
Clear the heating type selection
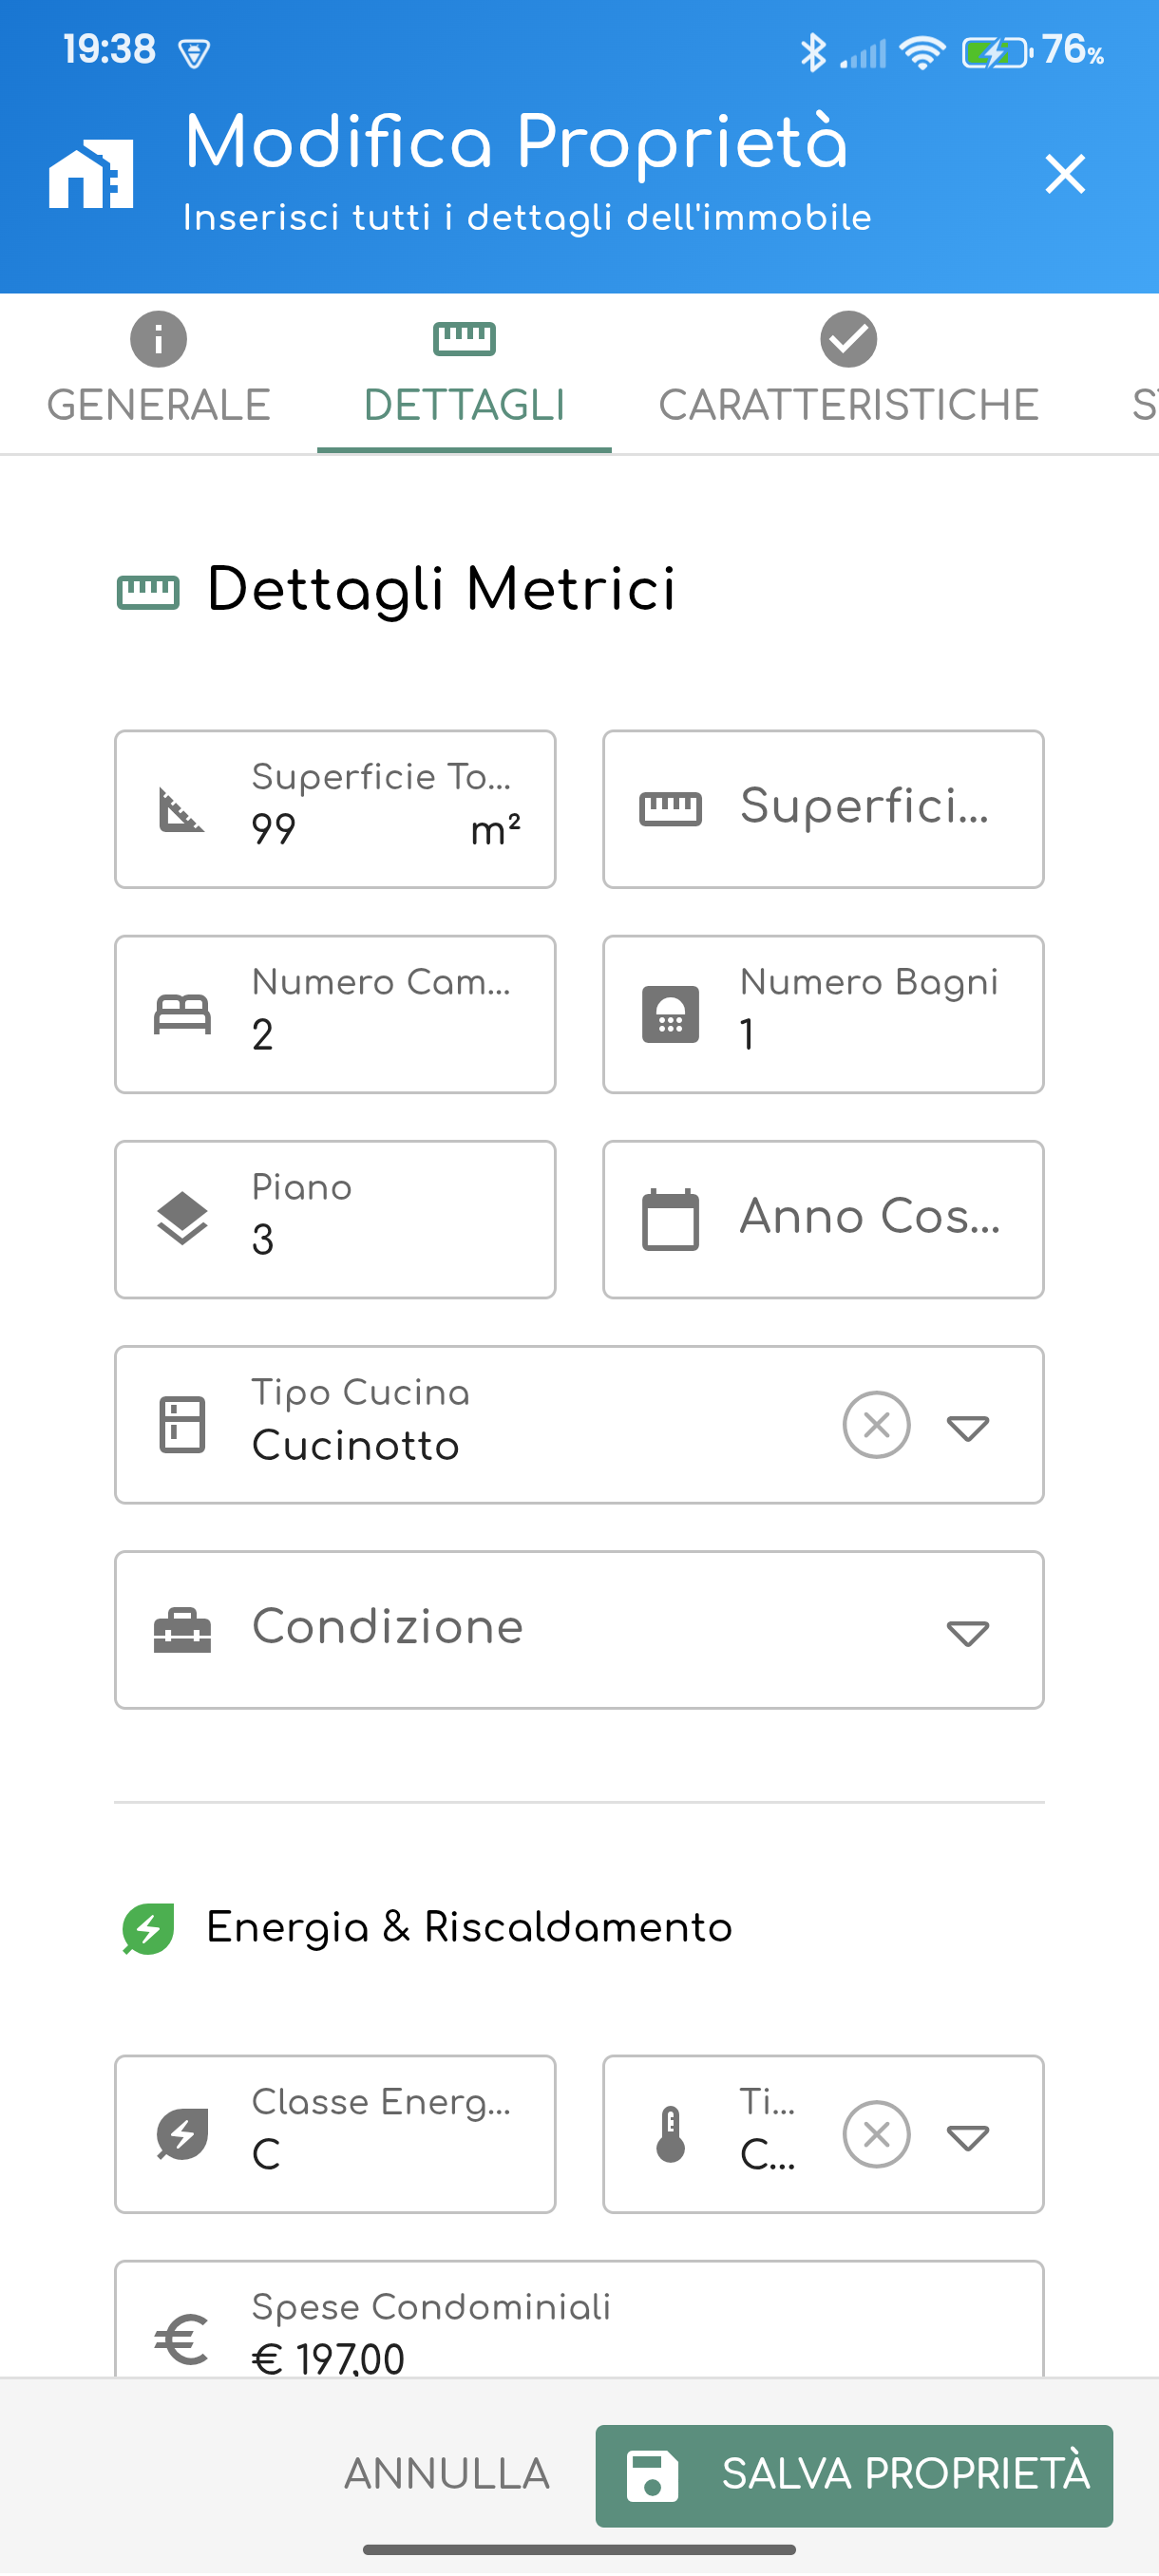(x=876, y=2134)
